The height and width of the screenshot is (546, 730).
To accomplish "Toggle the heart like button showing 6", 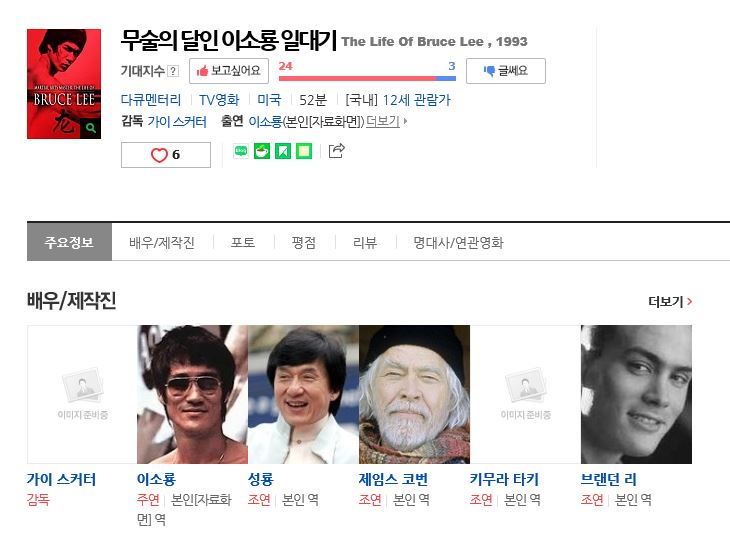I will tap(166, 155).
